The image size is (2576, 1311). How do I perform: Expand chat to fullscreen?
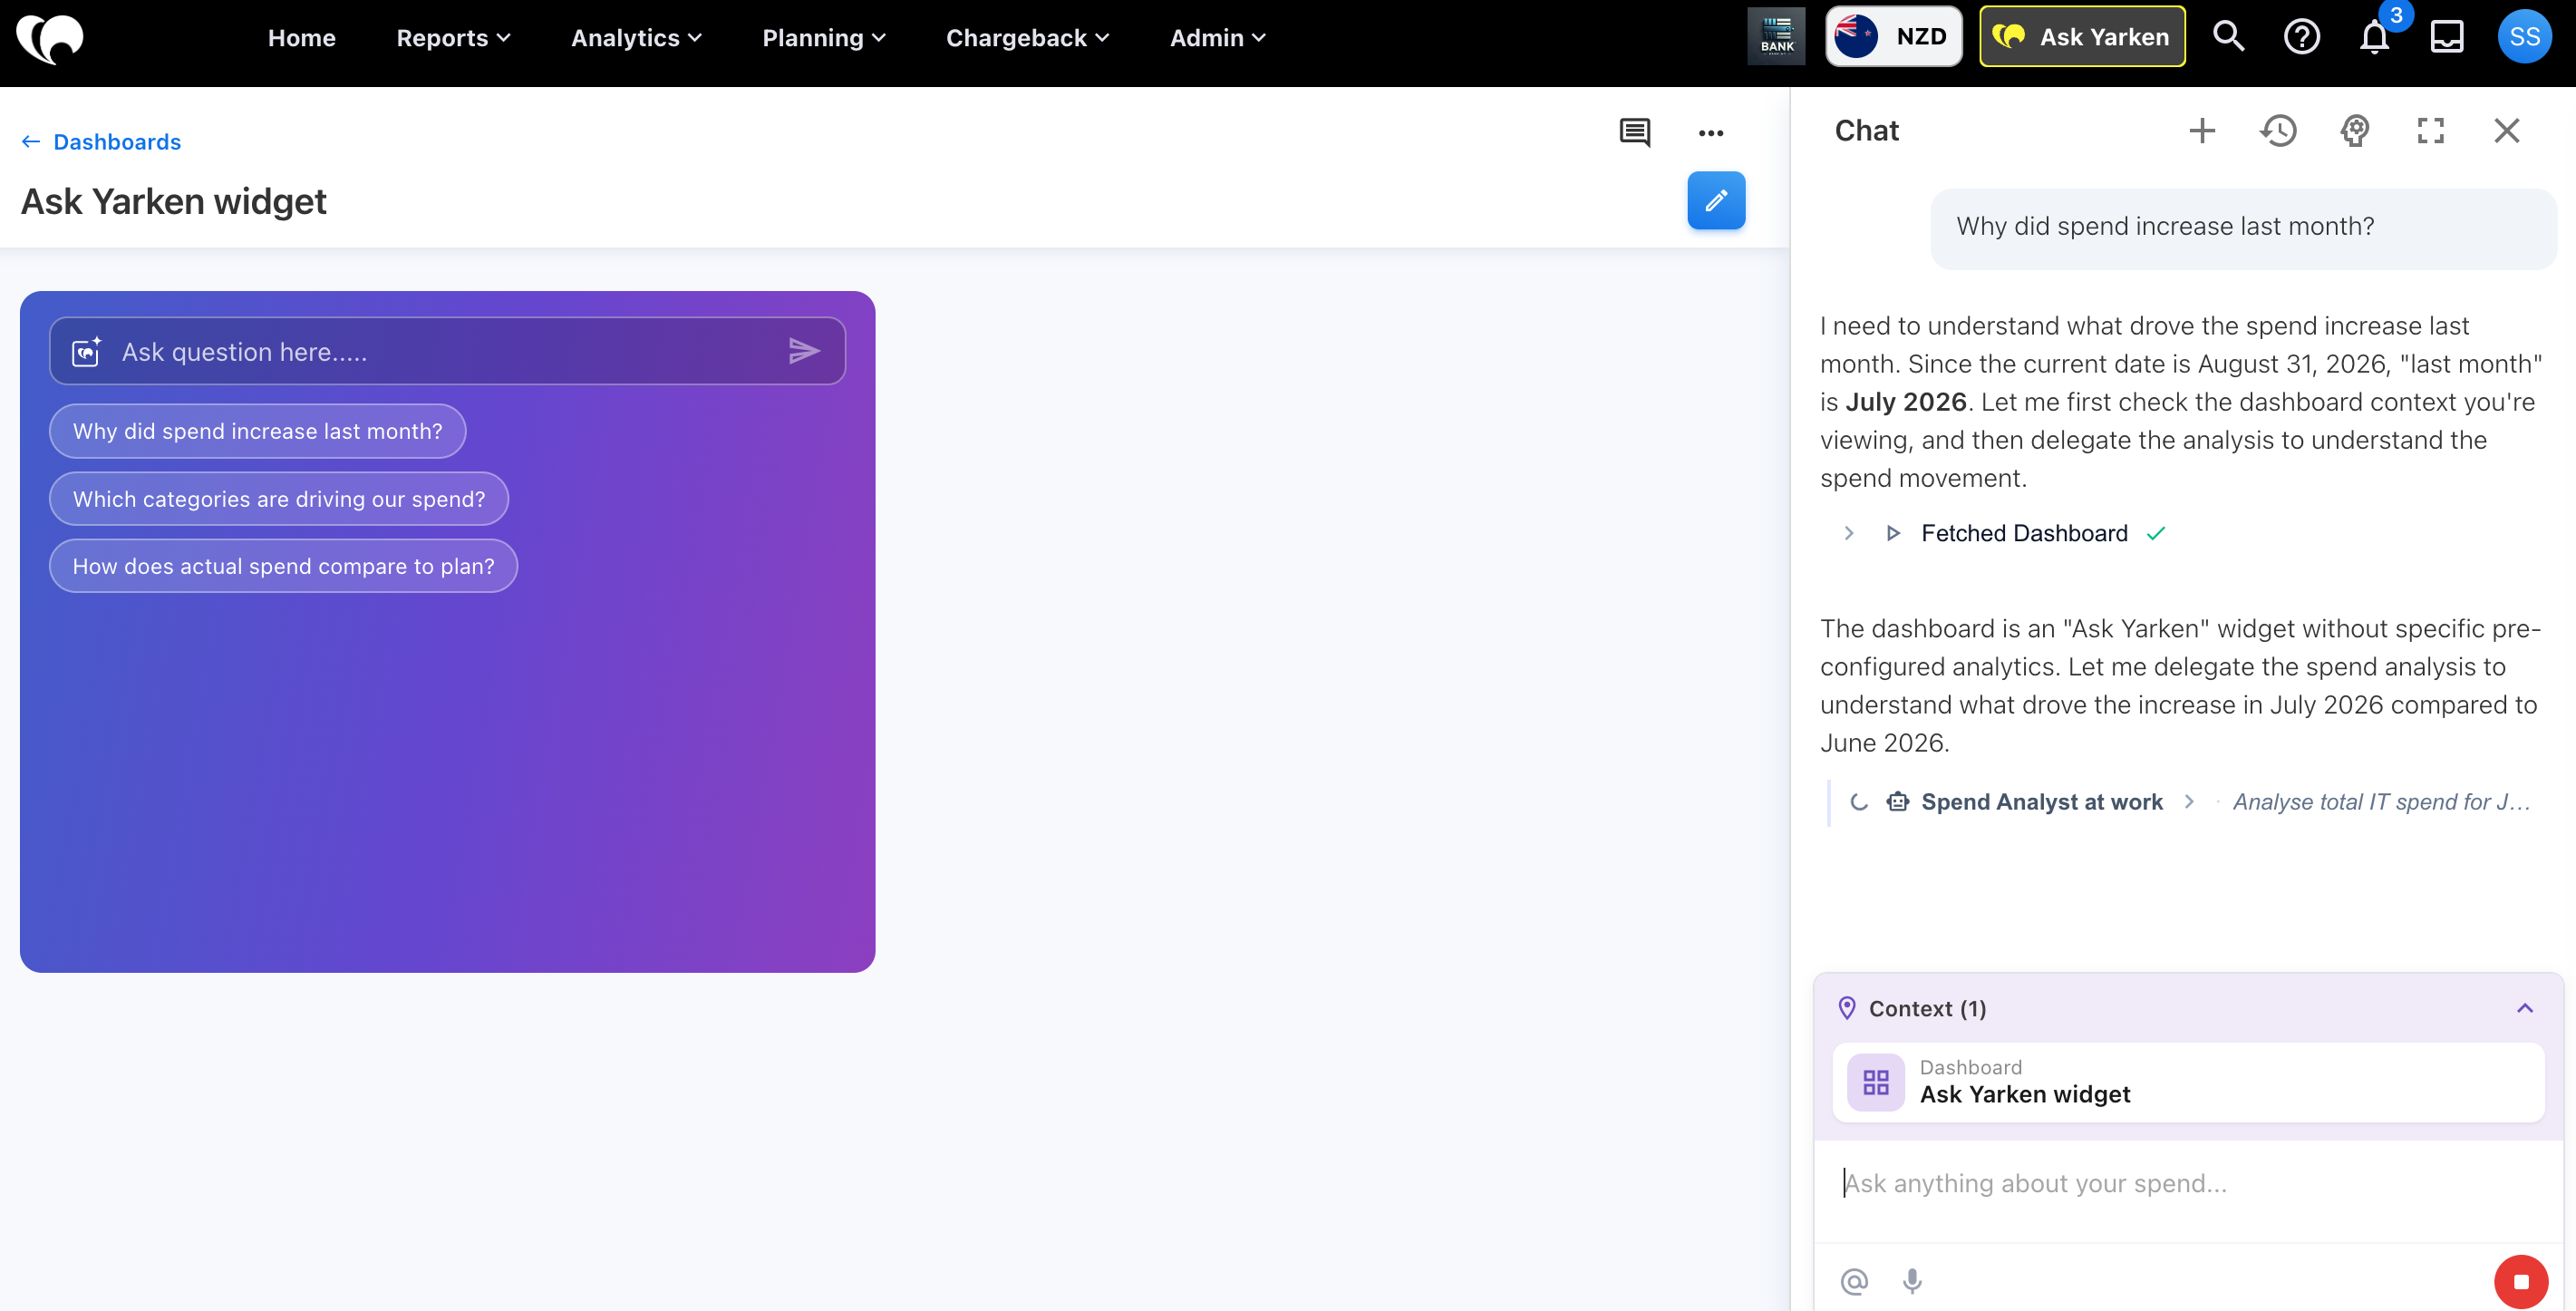click(x=2430, y=131)
